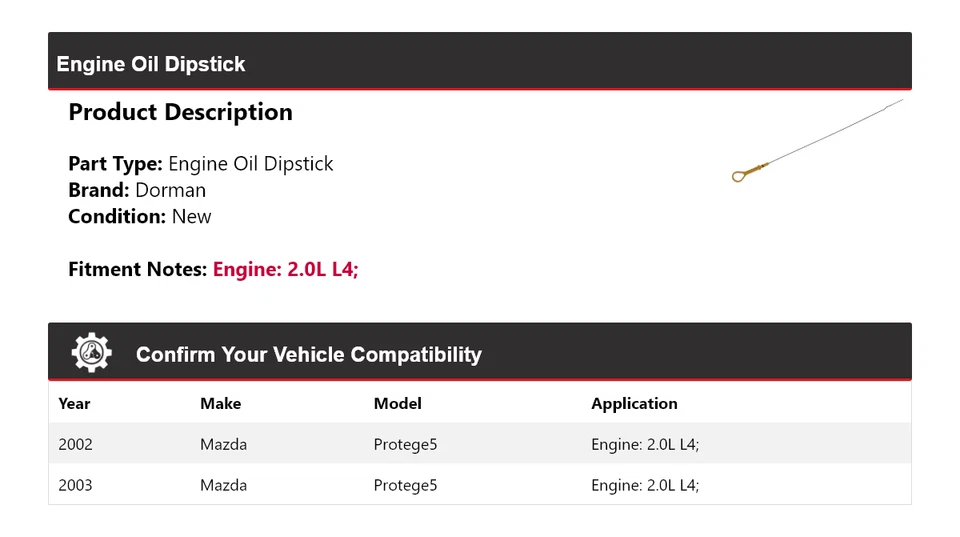The image size is (960, 537).
Task: Select the Make column header
Action: [x=220, y=404]
